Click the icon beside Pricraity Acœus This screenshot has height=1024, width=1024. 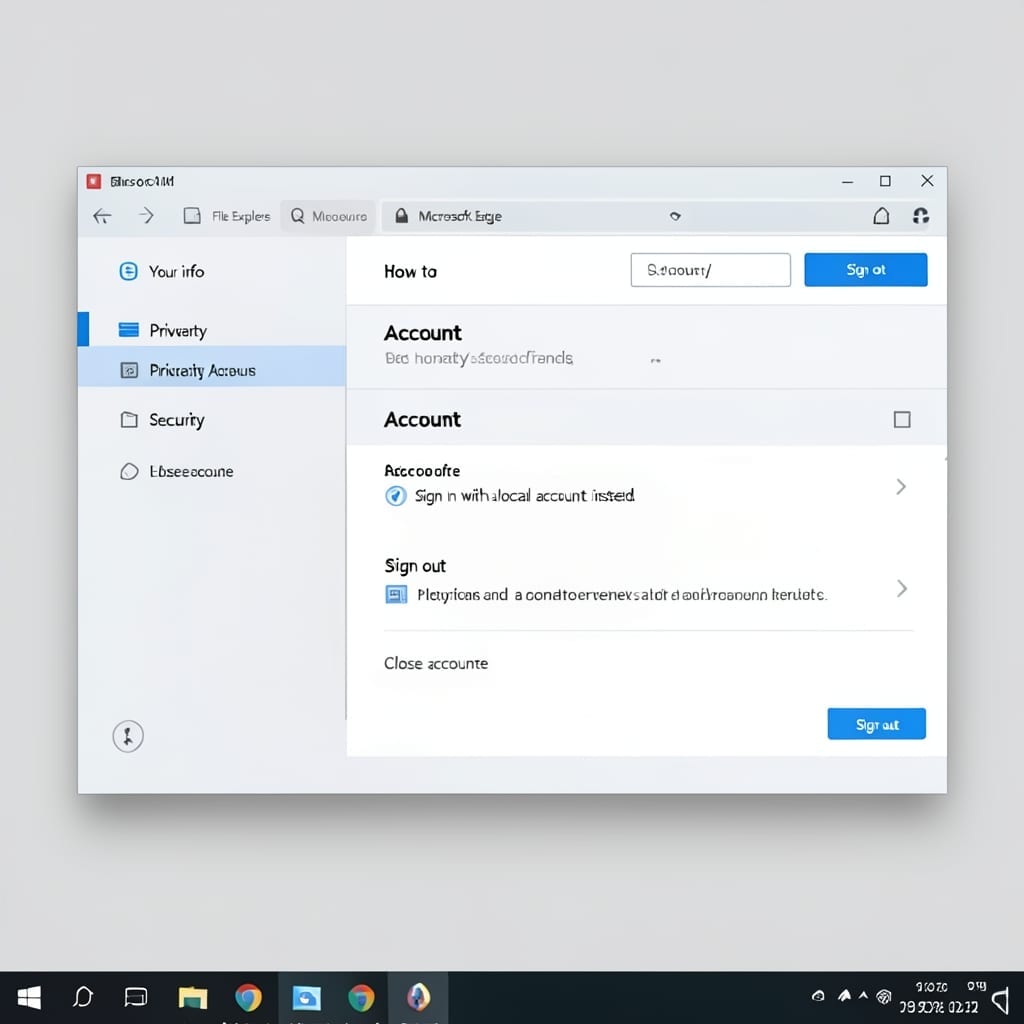pos(129,370)
